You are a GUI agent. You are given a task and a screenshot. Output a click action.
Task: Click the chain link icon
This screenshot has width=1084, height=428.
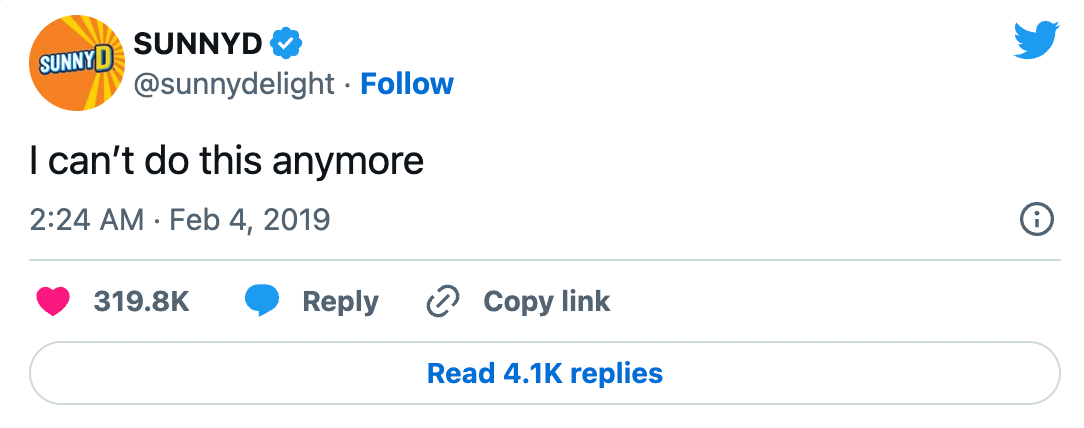click(x=441, y=301)
